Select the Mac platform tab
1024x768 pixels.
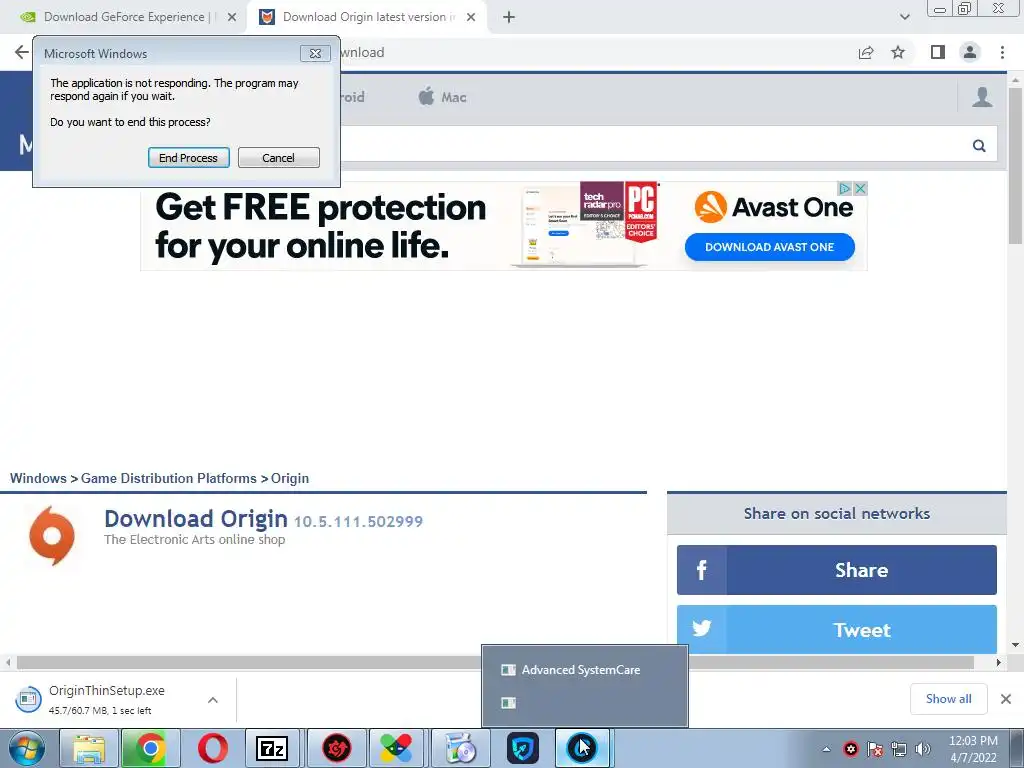(x=442, y=97)
